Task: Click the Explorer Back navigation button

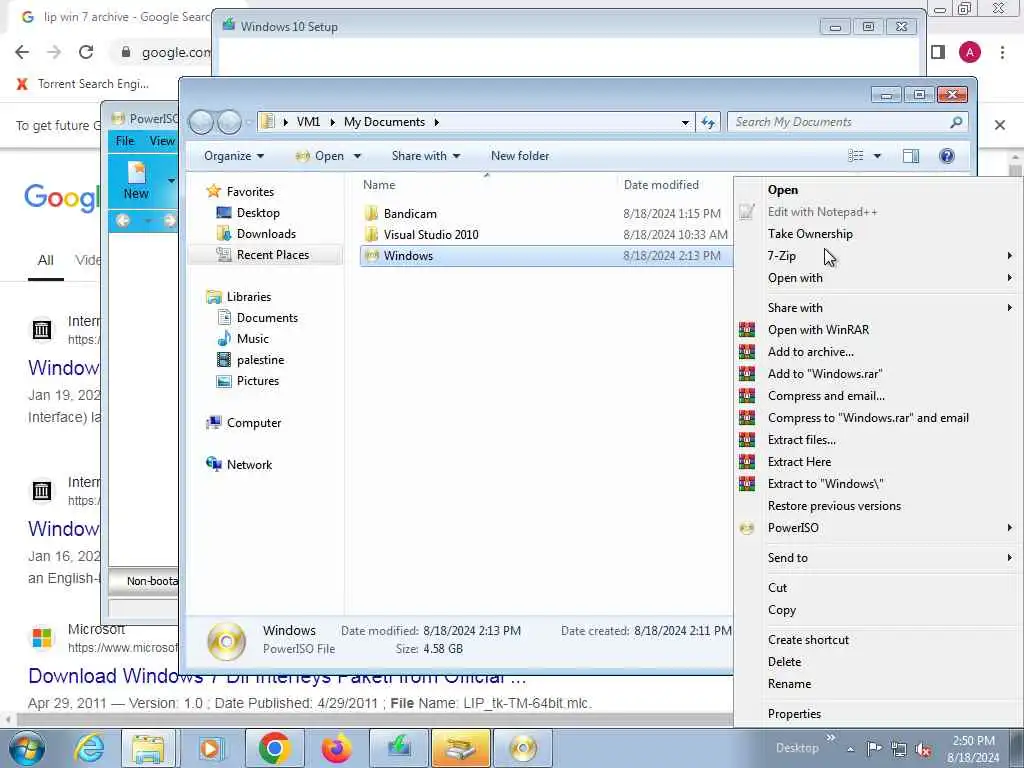Action: pyautogui.click(x=201, y=122)
